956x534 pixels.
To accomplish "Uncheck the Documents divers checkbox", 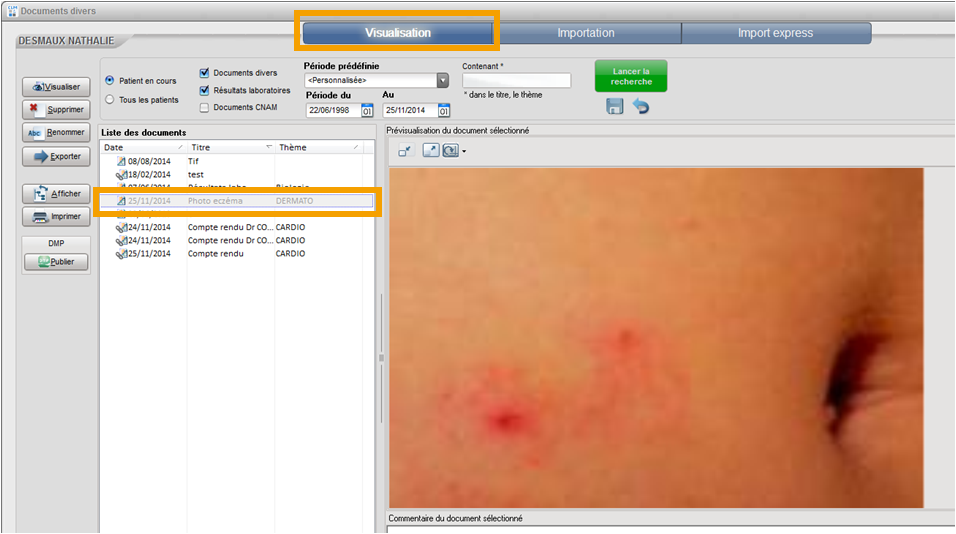I will [204, 73].
